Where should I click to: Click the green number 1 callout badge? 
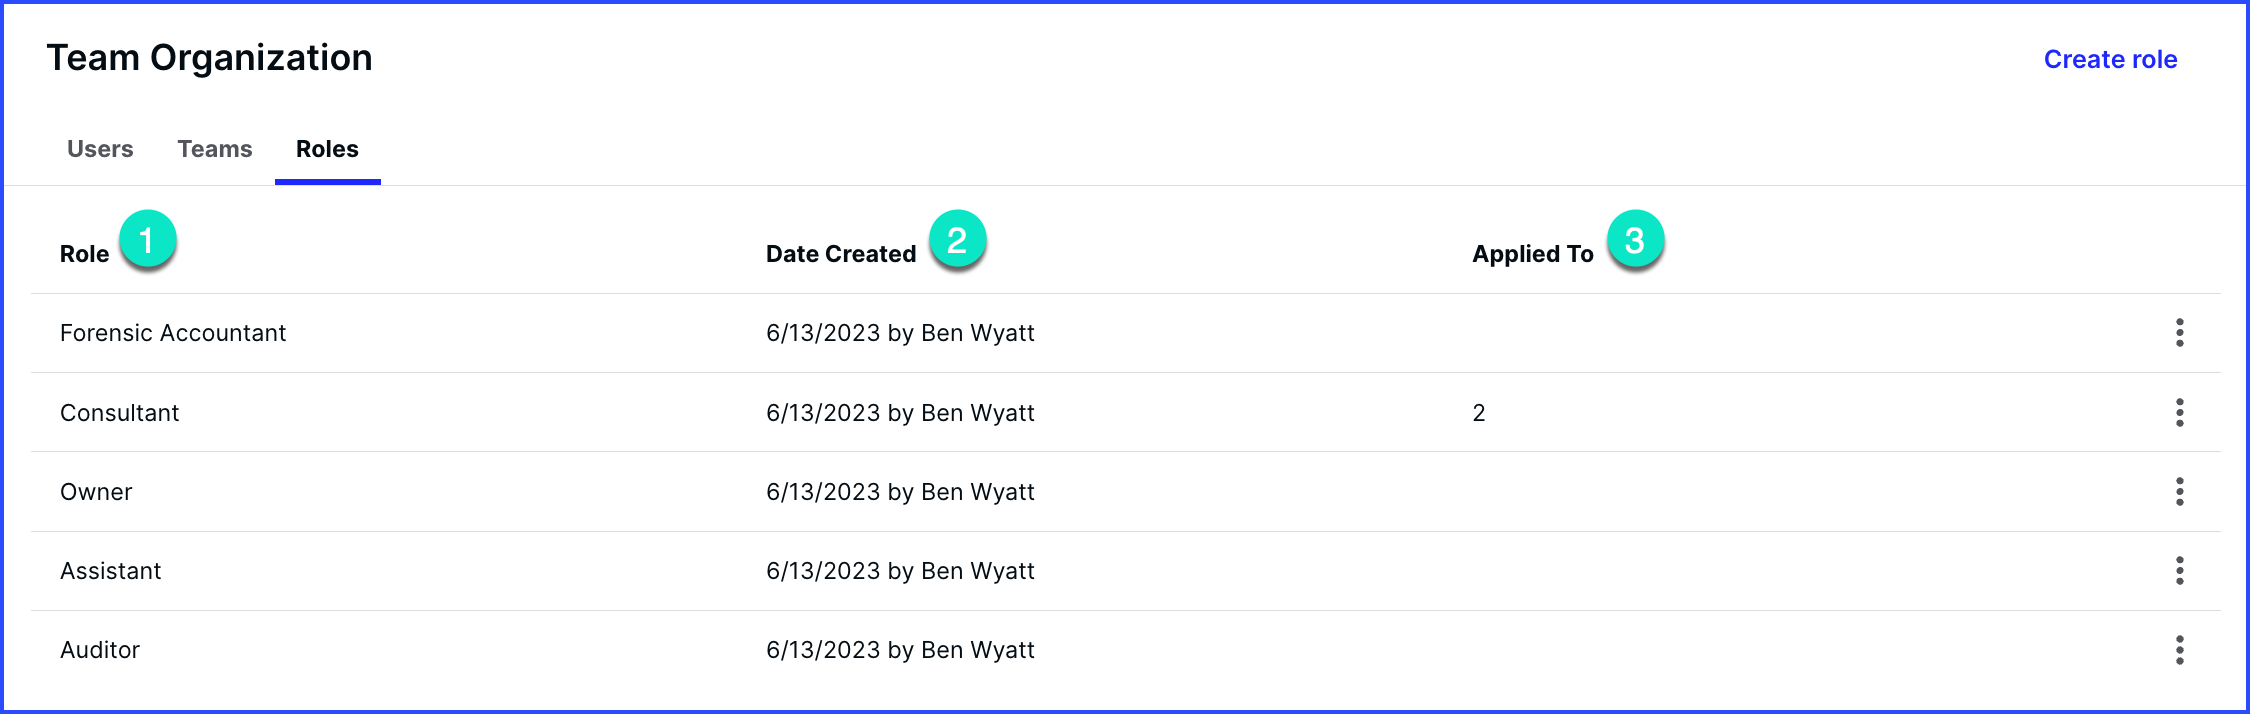[147, 240]
